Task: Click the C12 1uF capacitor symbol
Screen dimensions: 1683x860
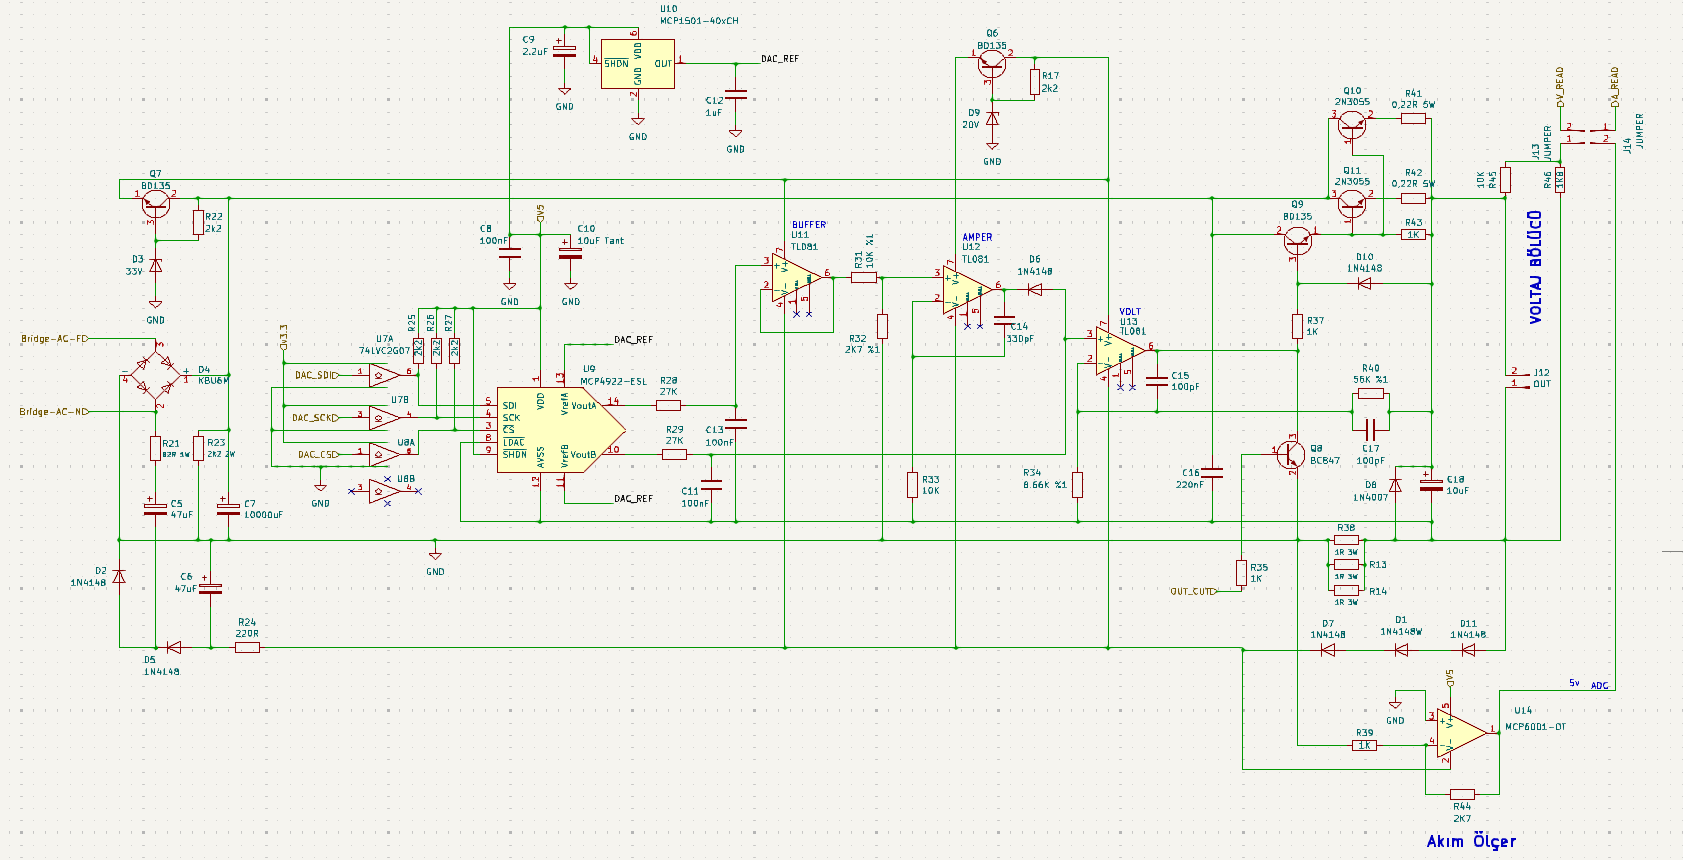Action: [x=736, y=96]
